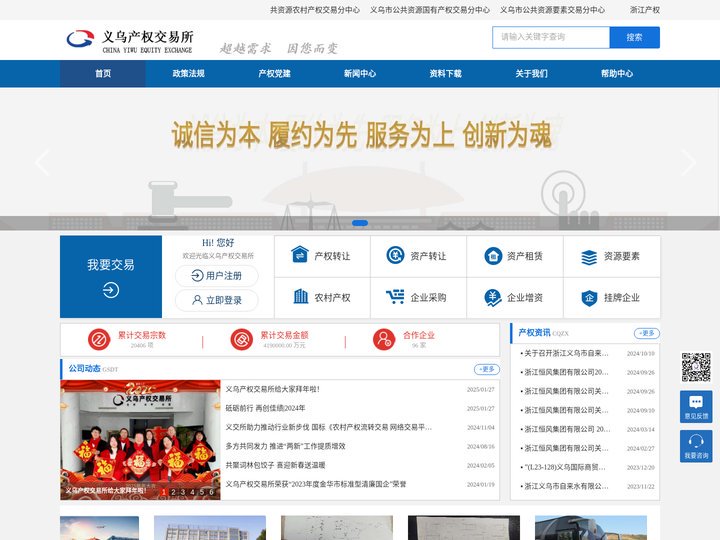Image resolution: width=720 pixels, height=540 pixels.
Task: Open news about 2023年度金华市标准型清廉国企
Action: click(316, 484)
